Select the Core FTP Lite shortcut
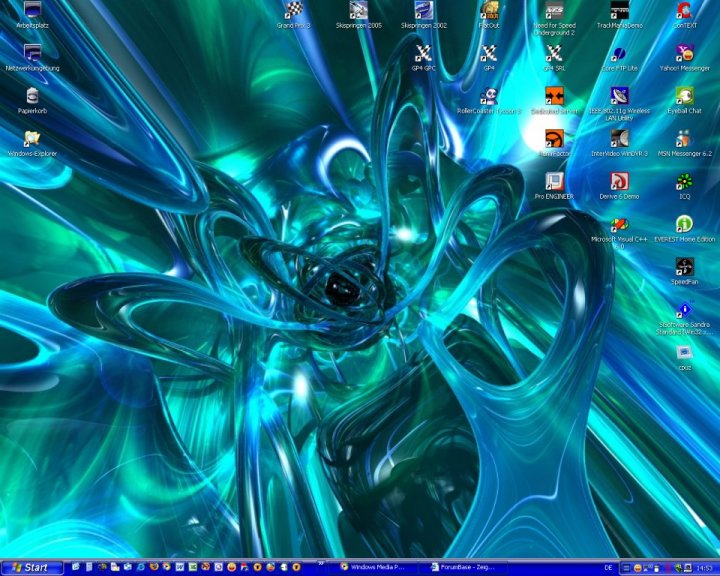Screen dimensions: 720x576 [x=619, y=57]
